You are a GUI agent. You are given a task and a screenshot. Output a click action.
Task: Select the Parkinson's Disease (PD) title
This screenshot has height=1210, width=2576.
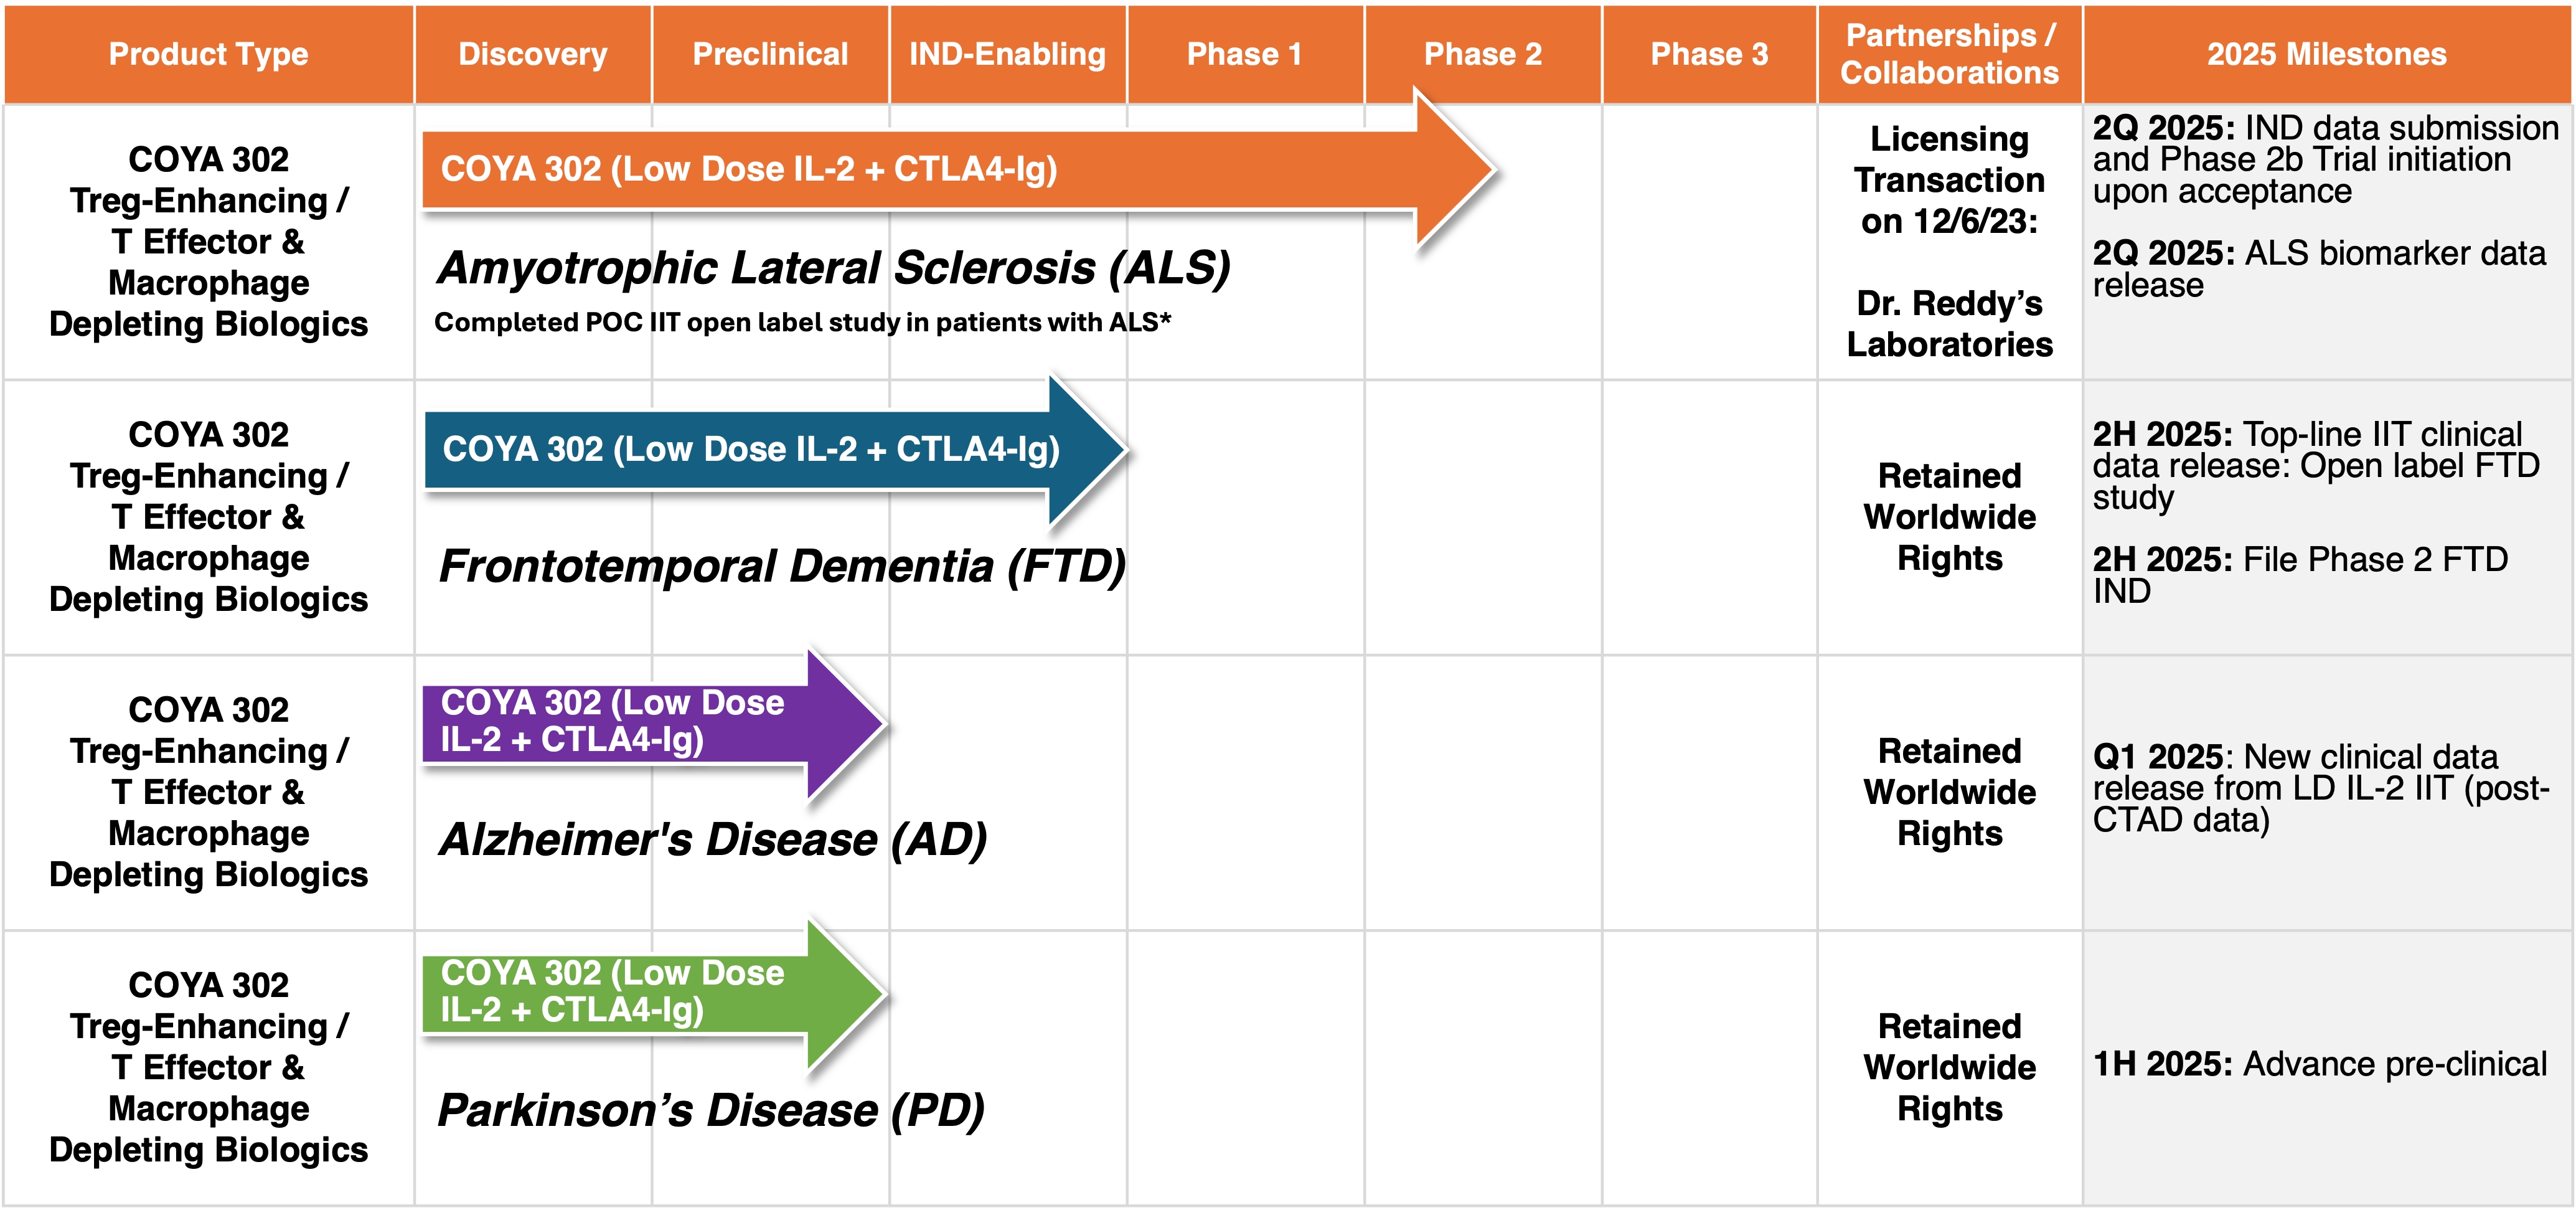(x=711, y=1110)
